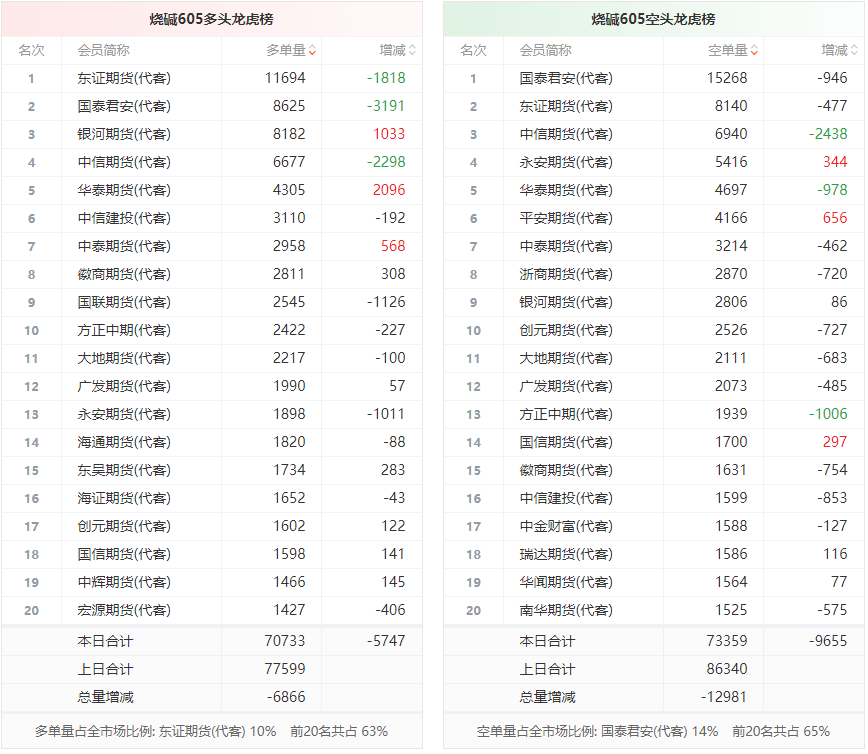The height and width of the screenshot is (754, 868).
Task: Select 东证期货(代客) in short table row 2
Action: pyautogui.click(x=566, y=106)
